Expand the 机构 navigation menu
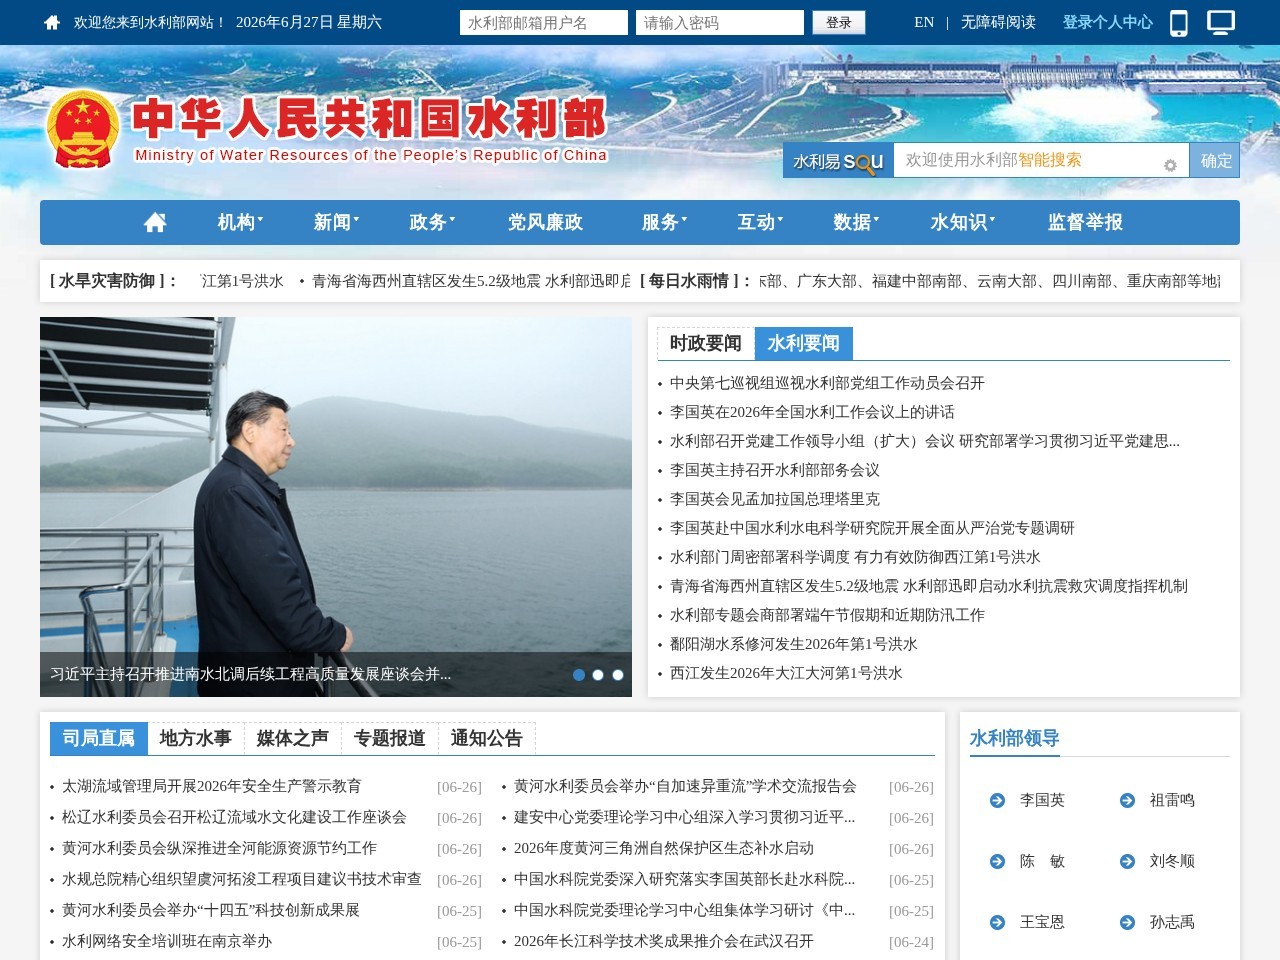1280x960 pixels. [x=240, y=222]
